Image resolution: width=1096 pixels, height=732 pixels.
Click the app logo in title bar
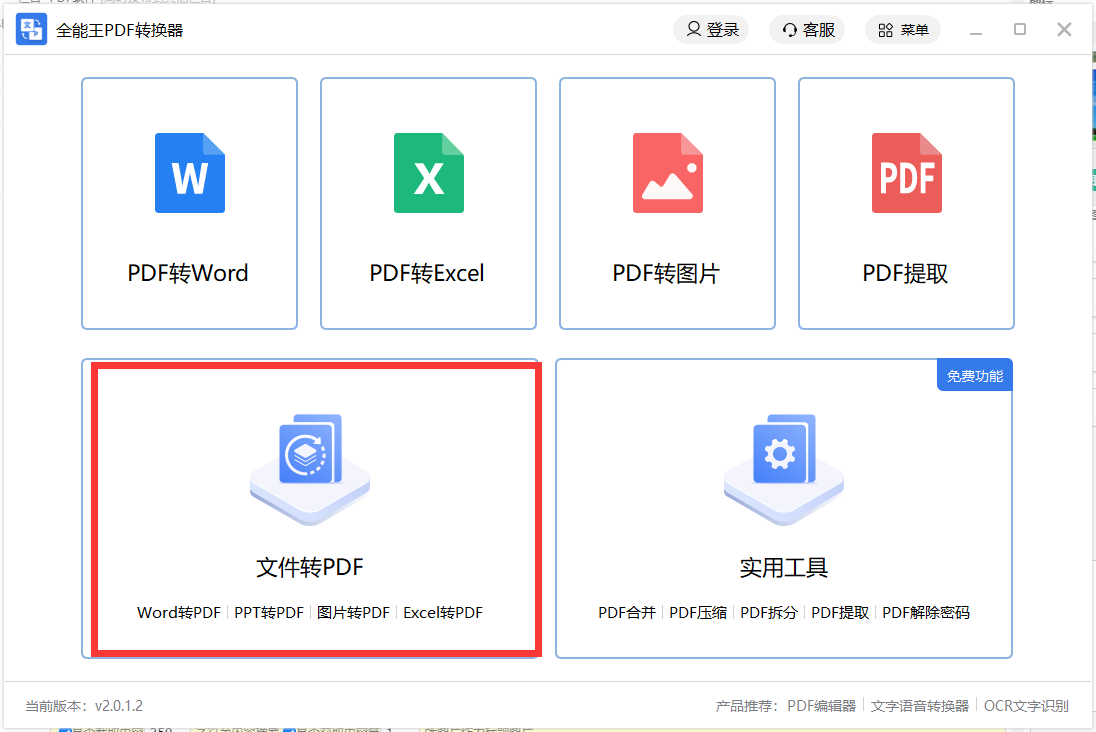(x=30, y=29)
